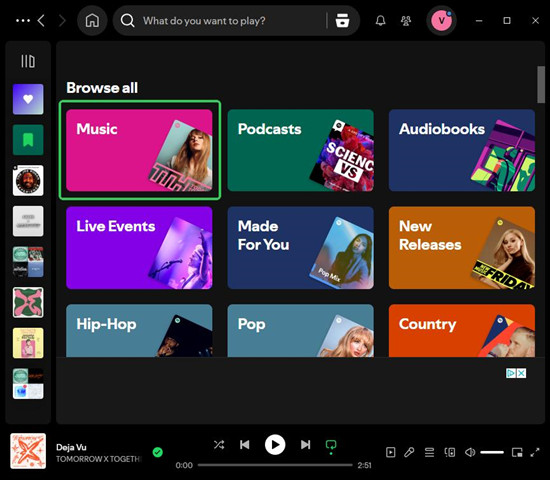
Task: Open the Pop genre card
Action: [x=301, y=331]
